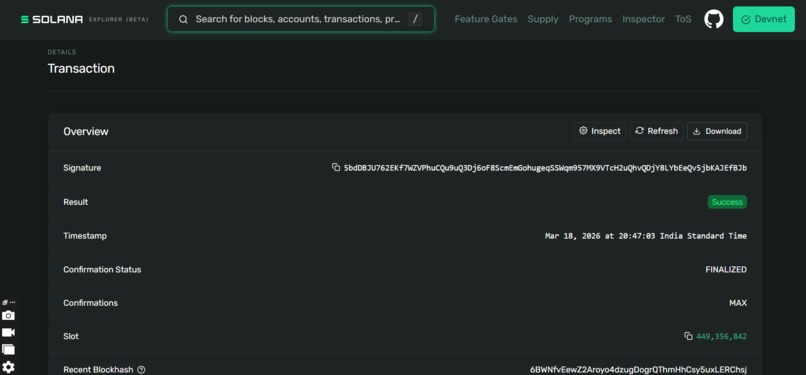Click the timestamp value Mar 18, 2026
The height and width of the screenshot is (375, 806).
click(x=646, y=236)
